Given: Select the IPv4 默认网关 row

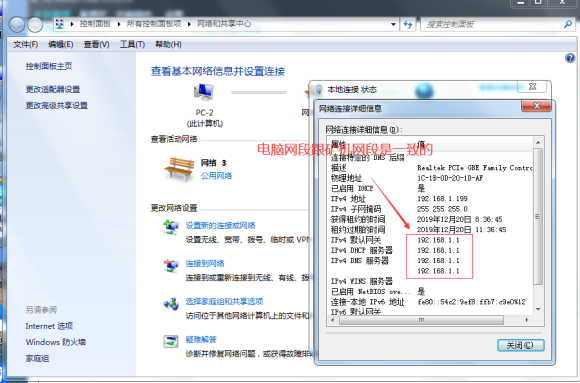Looking at the screenshot, I should 431,240.
